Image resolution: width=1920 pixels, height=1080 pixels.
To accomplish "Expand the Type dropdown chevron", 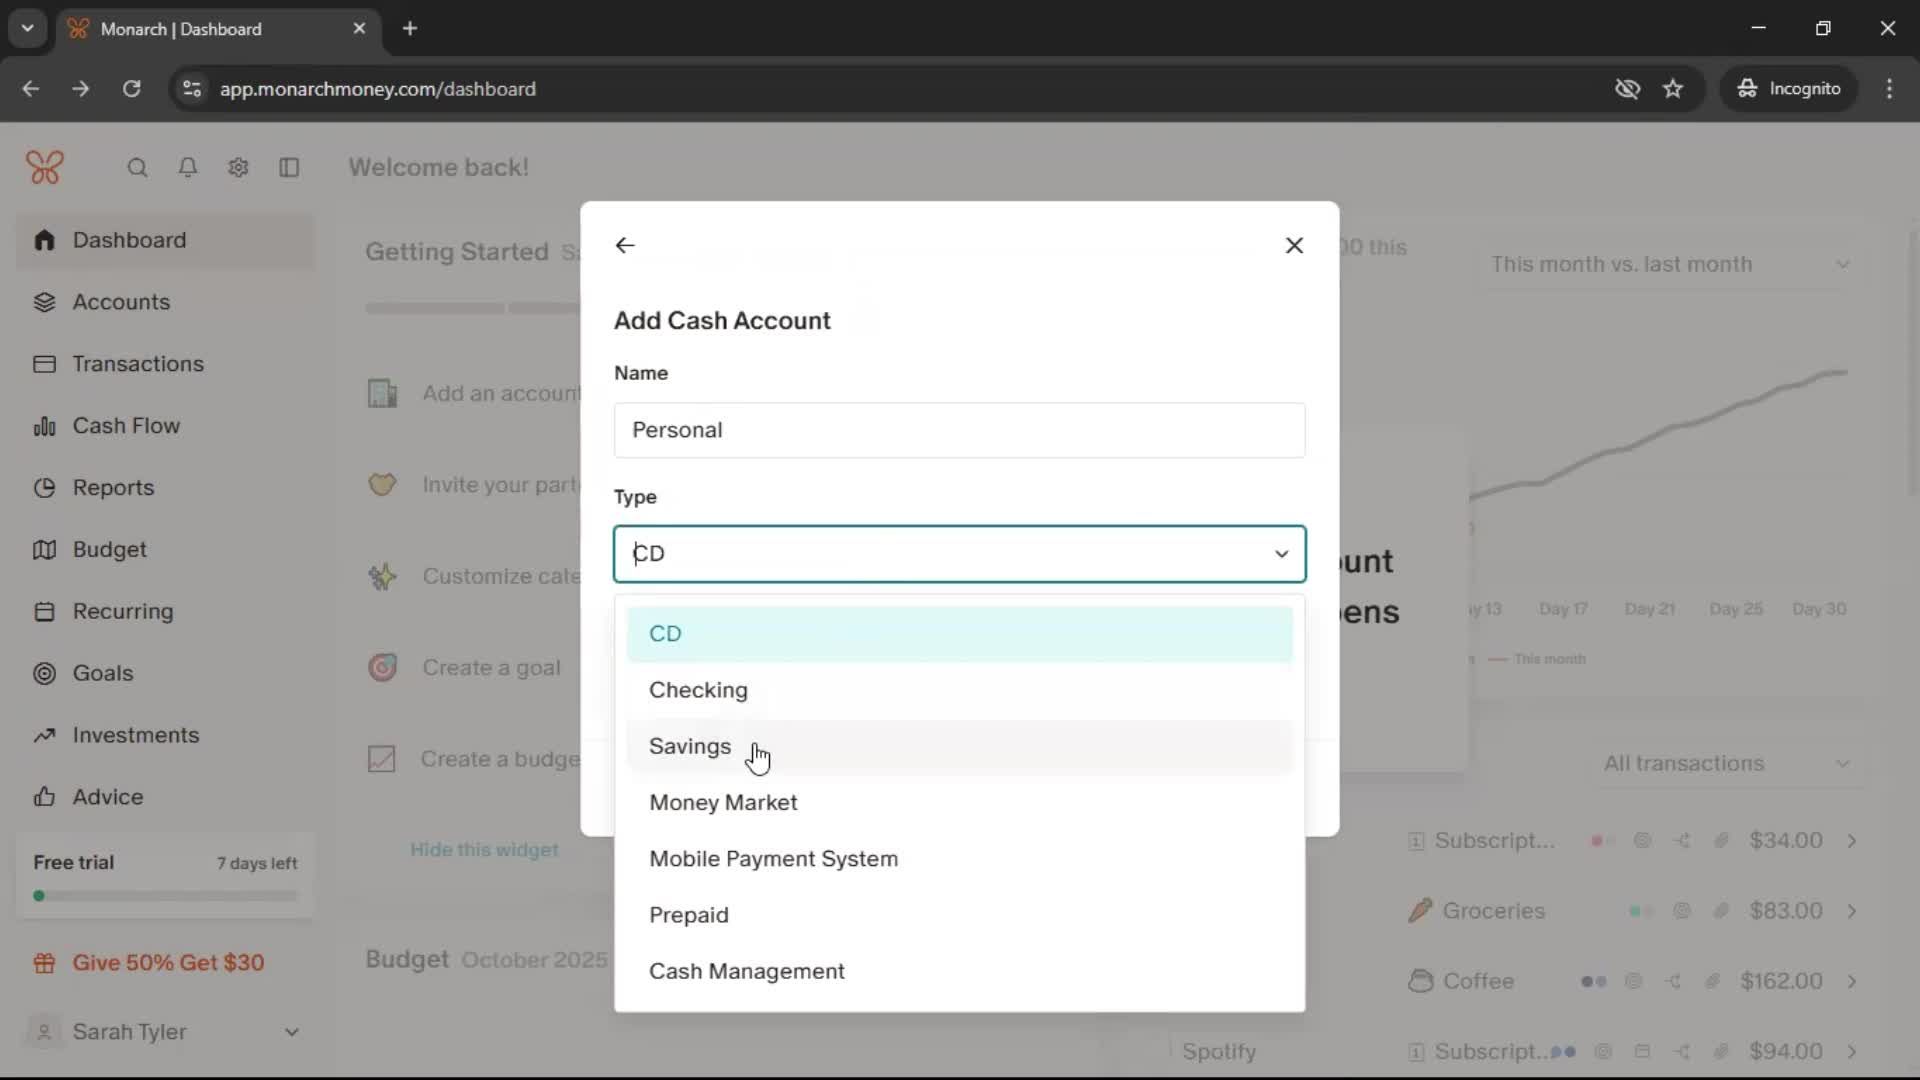I will 1281,554.
